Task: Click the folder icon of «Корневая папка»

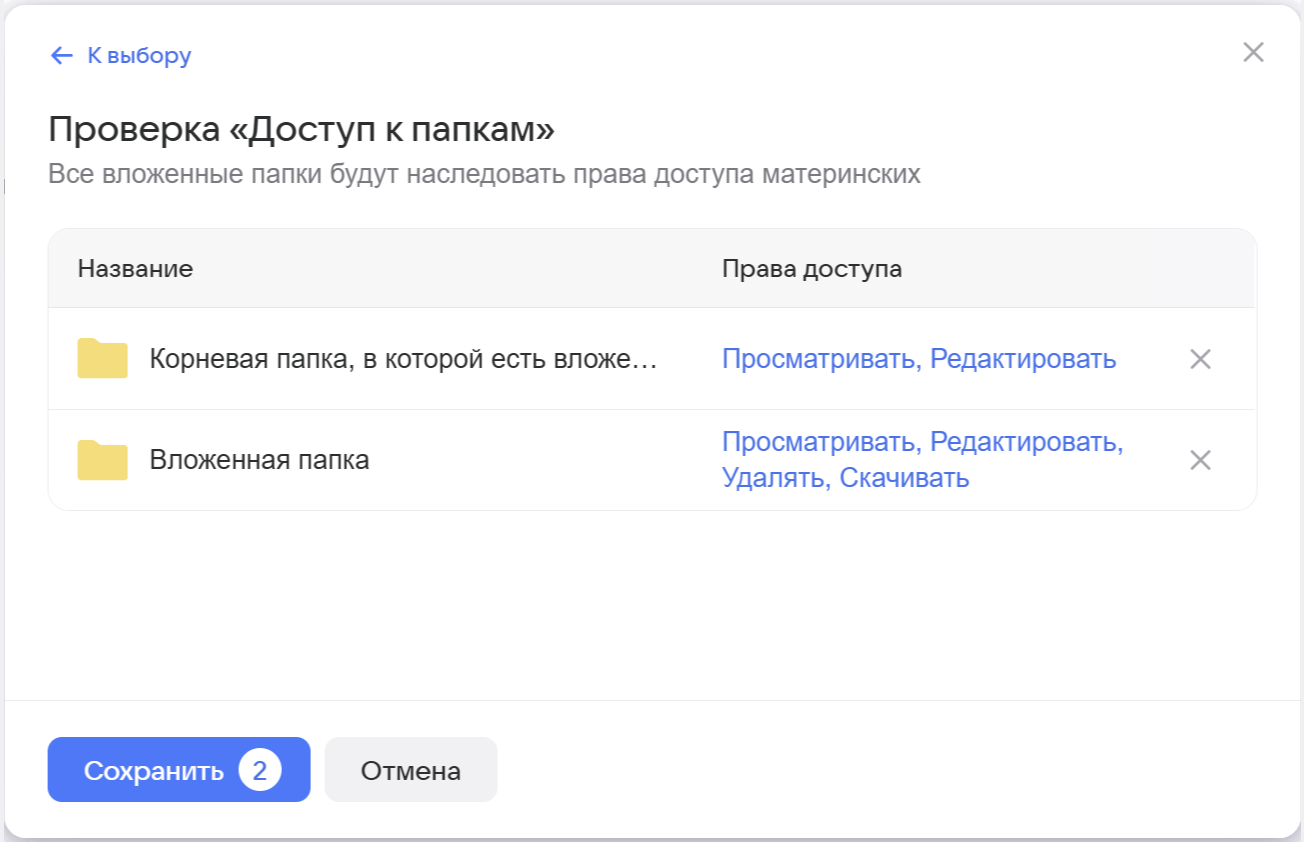Action: pyautogui.click(x=103, y=359)
